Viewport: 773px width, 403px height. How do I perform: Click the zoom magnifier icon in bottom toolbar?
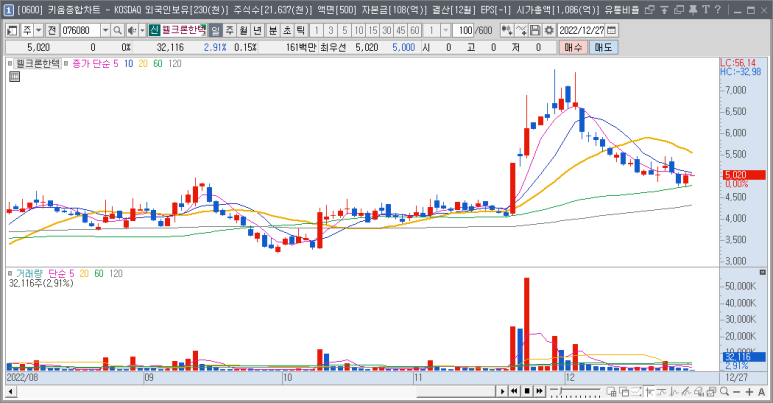[724, 392]
